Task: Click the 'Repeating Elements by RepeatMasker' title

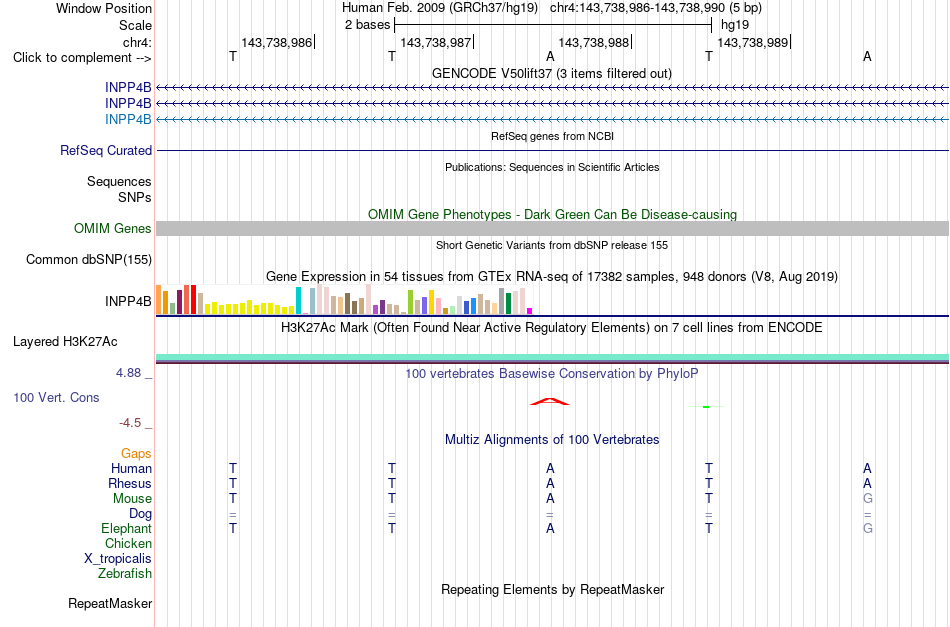Action: [552, 590]
